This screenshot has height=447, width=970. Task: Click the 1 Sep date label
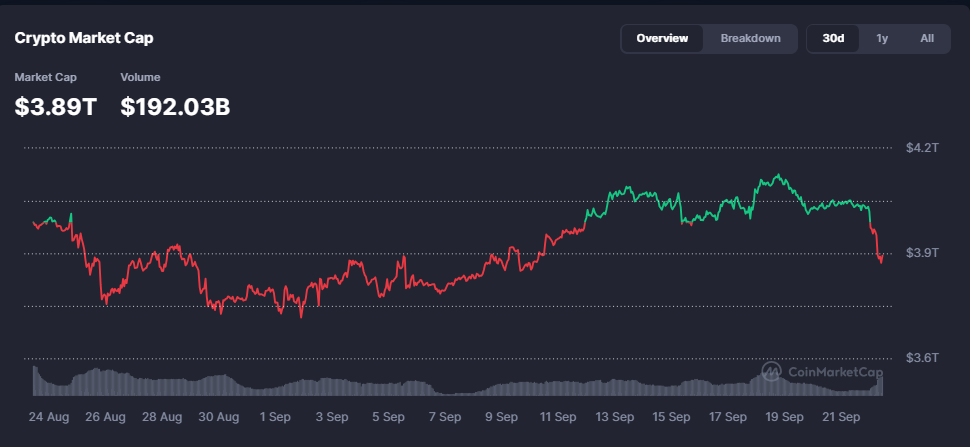tap(275, 416)
